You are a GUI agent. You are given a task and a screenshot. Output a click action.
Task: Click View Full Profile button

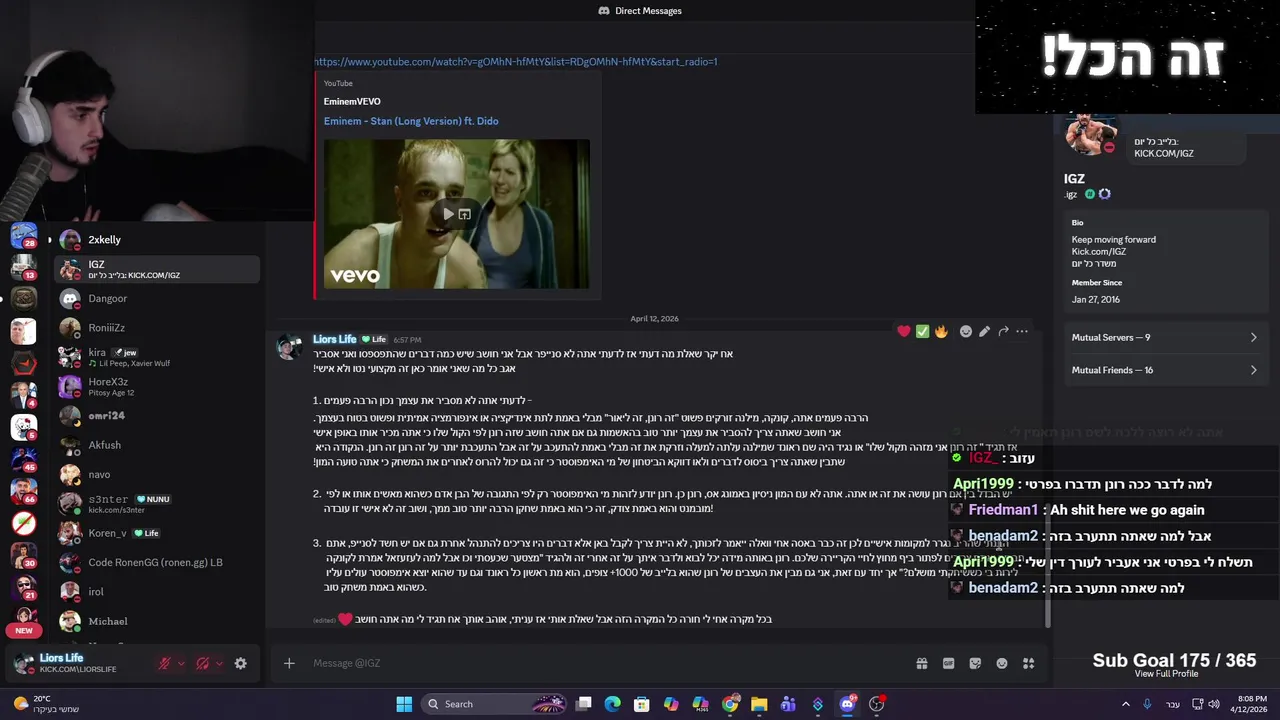[x=1166, y=674]
